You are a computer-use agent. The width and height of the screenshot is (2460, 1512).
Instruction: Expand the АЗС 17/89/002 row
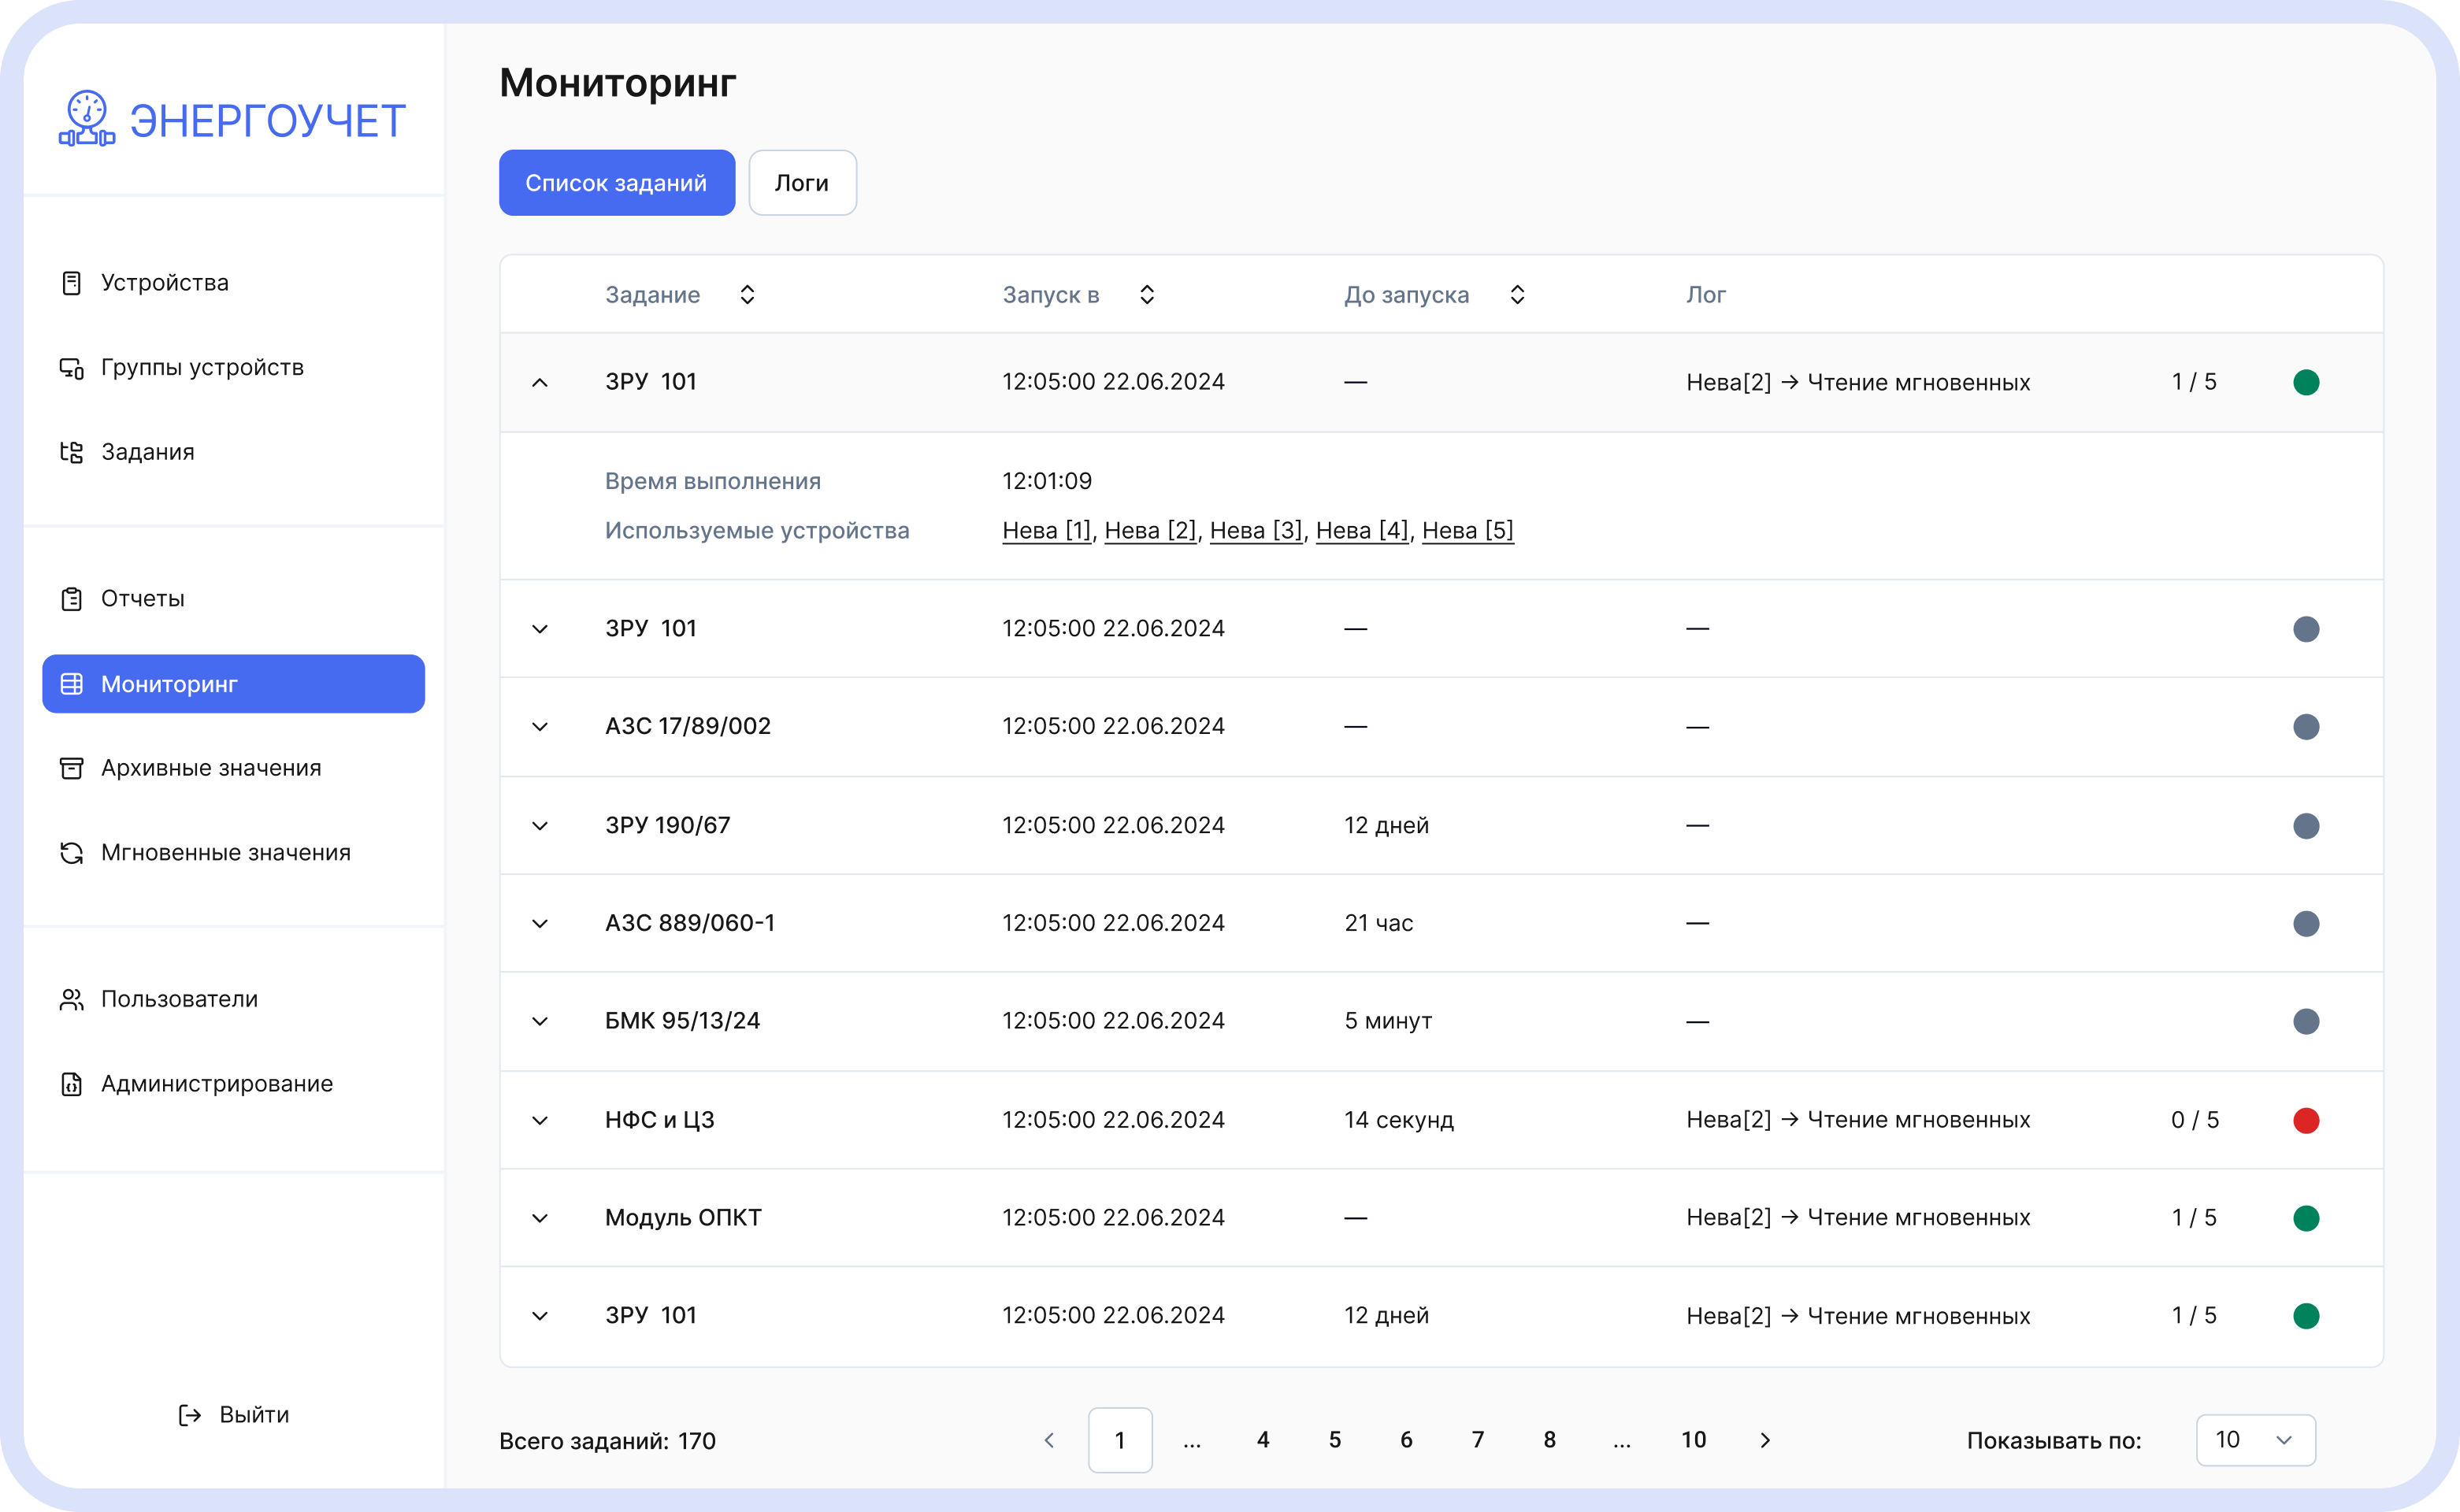pyautogui.click(x=540, y=727)
